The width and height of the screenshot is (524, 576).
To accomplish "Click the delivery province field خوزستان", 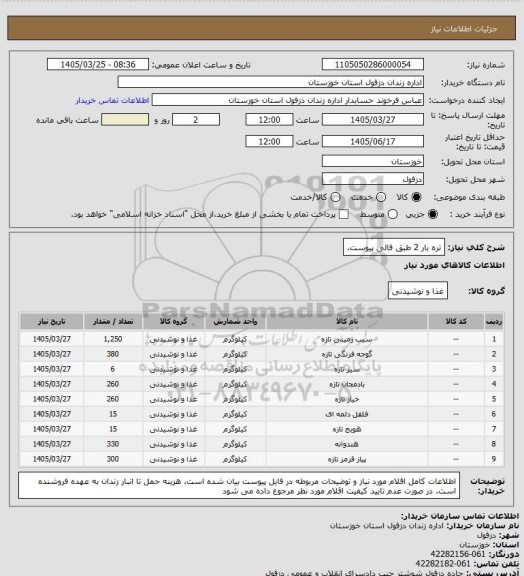I will (x=373, y=161).
